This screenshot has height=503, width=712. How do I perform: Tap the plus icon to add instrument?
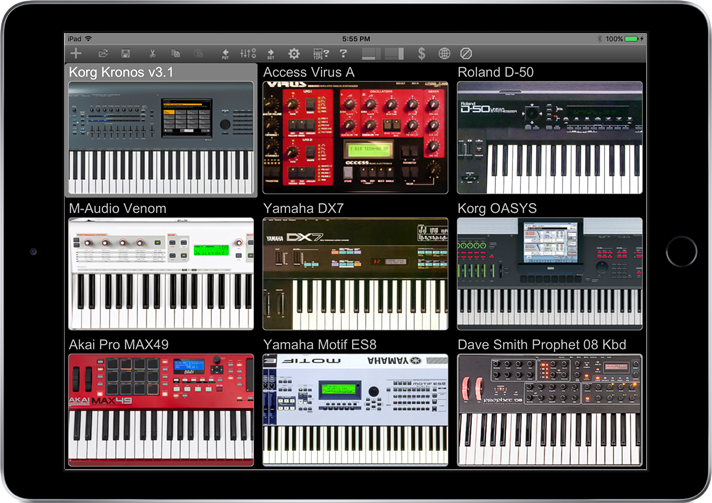pyautogui.click(x=77, y=53)
